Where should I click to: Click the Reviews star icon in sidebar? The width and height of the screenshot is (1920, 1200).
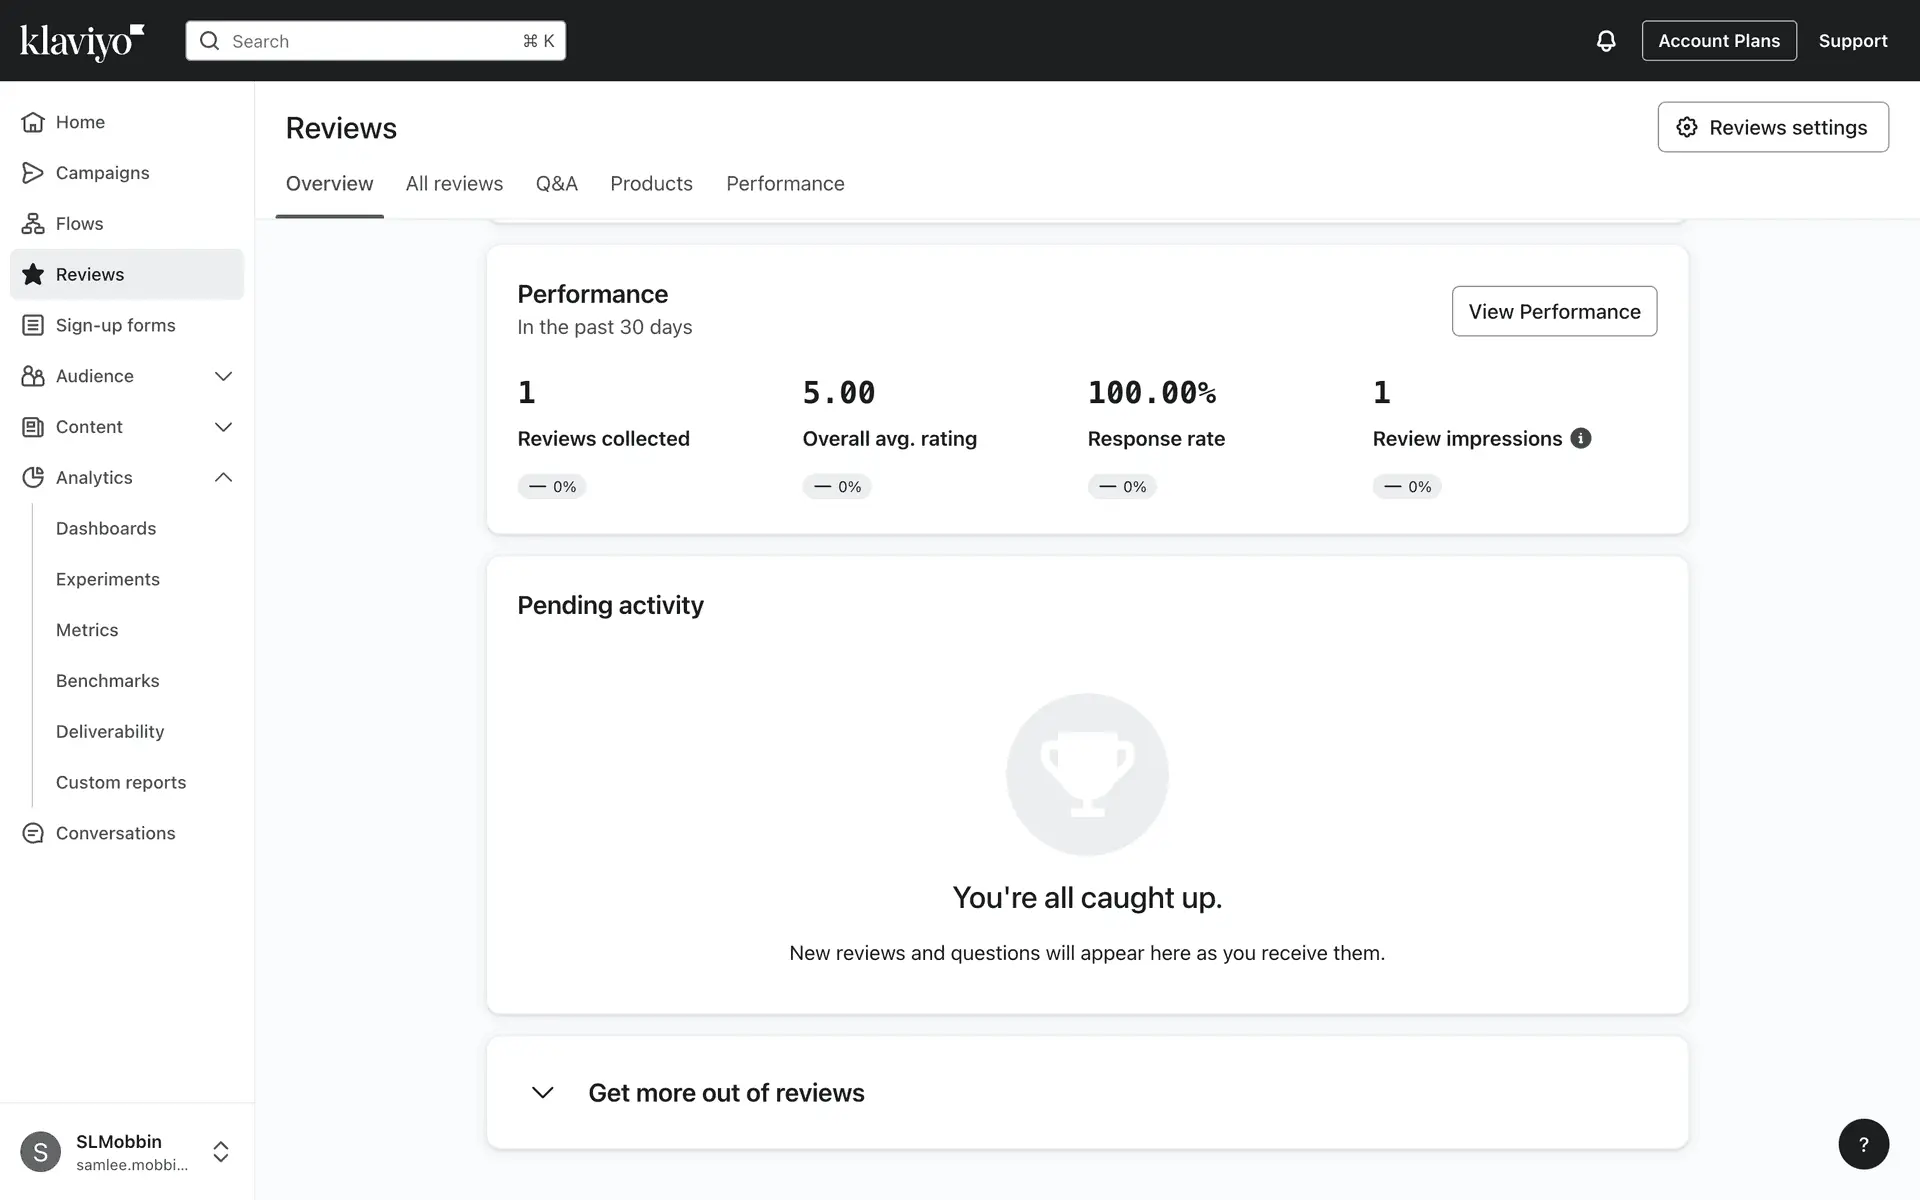[33, 274]
